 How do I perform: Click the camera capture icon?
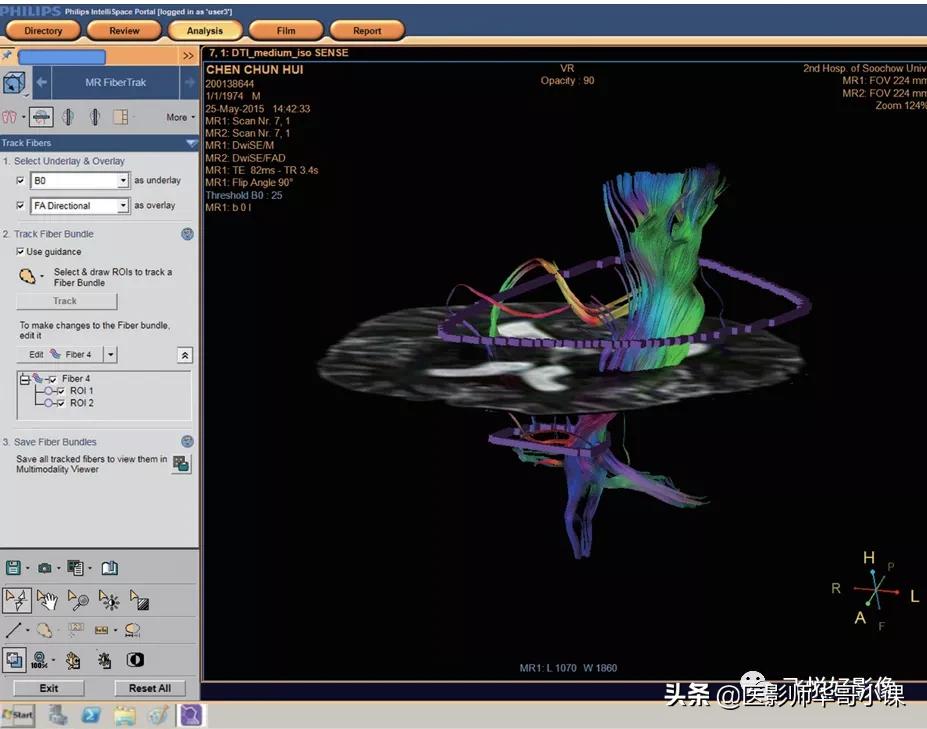tap(45, 568)
